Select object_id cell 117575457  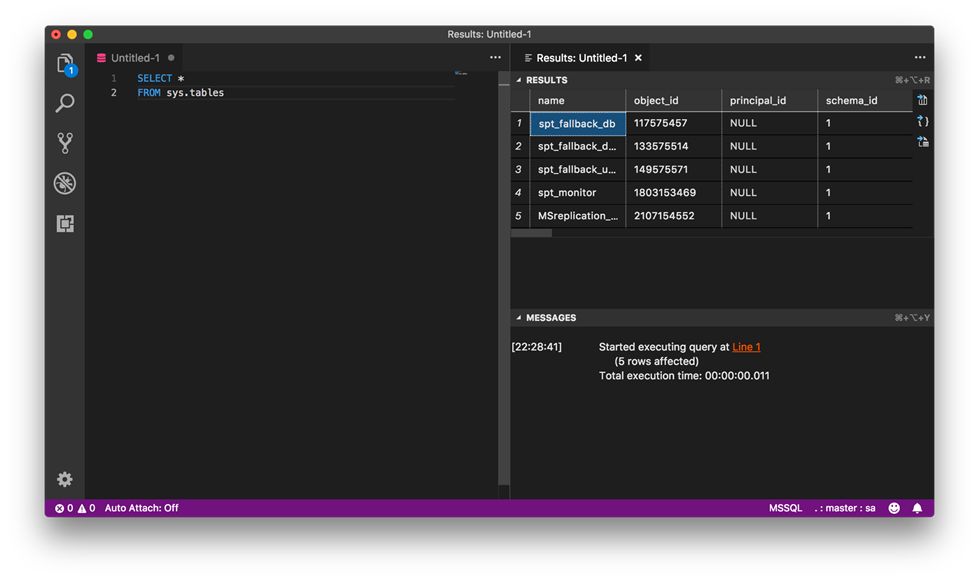(674, 124)
